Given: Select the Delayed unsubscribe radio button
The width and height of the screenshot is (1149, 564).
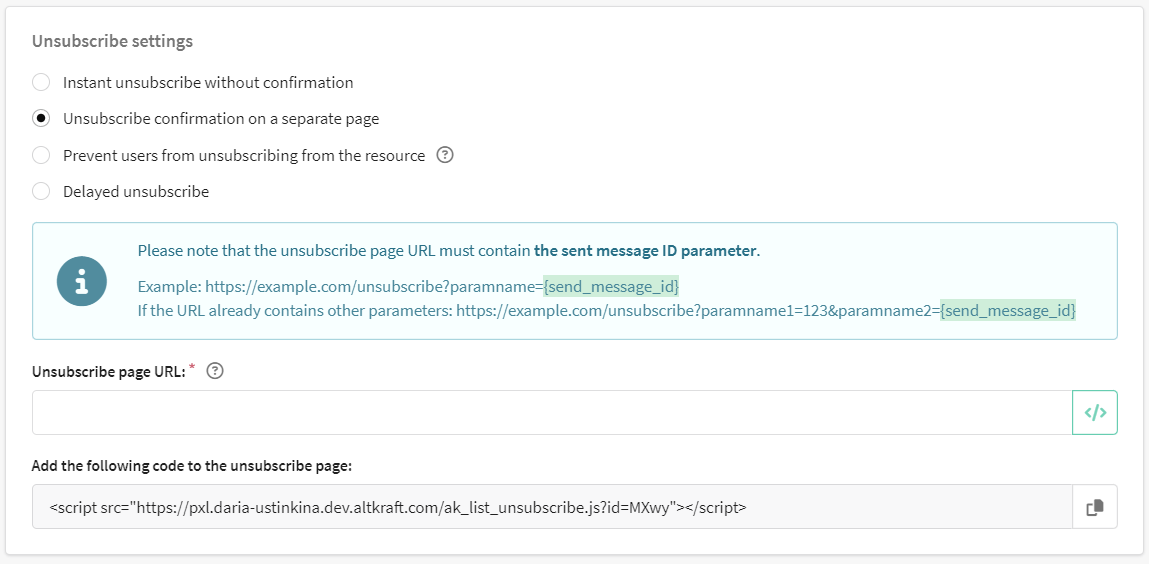Looking at the screenshot, I should pos(41,191).
